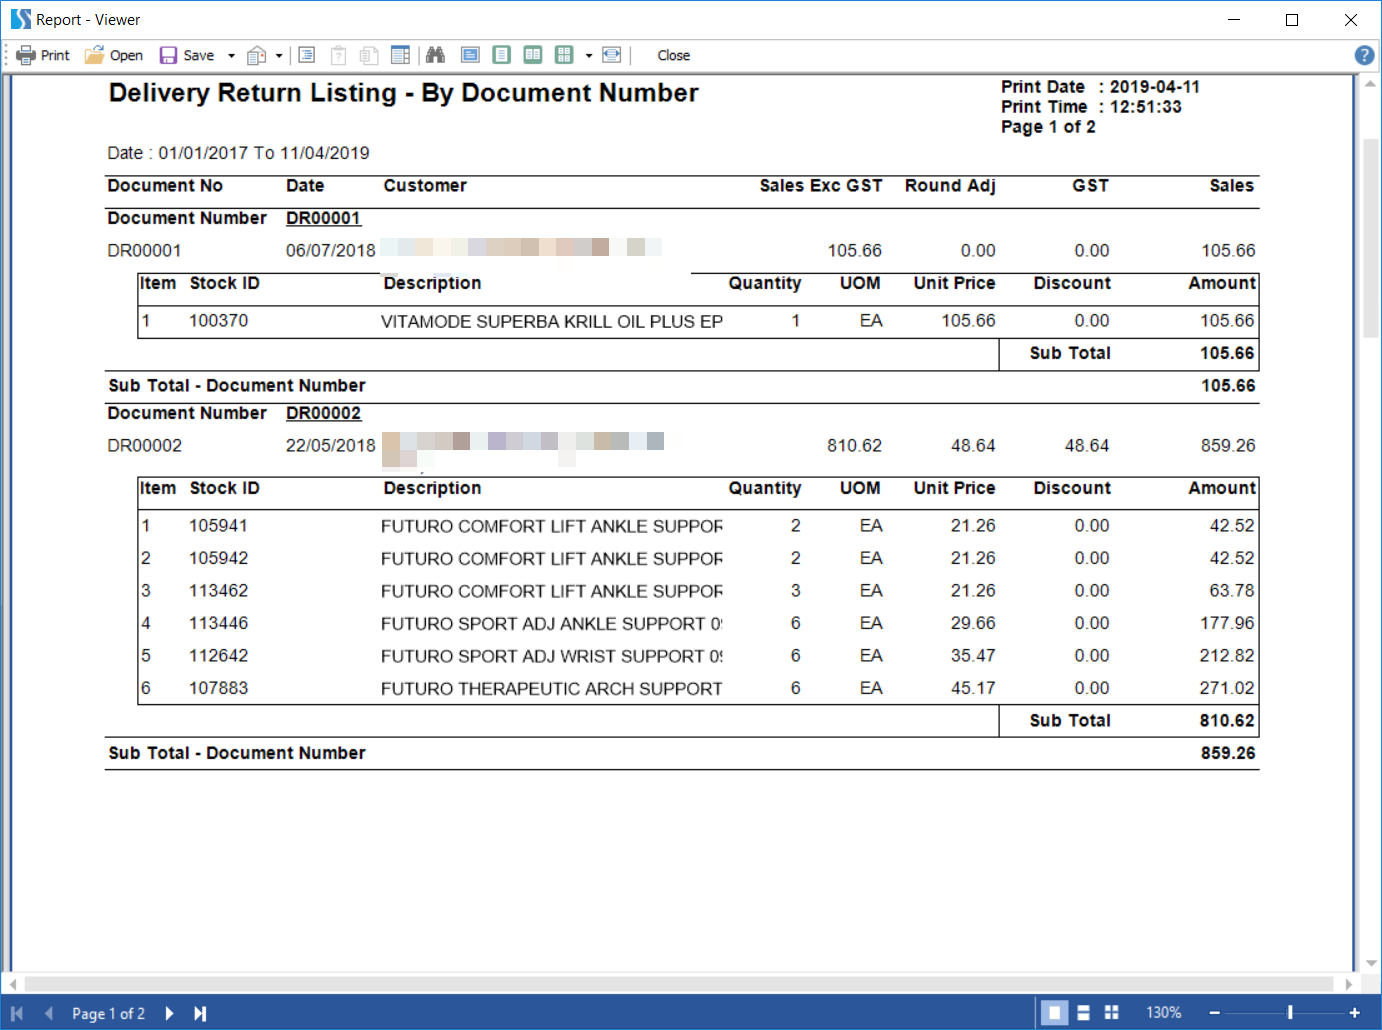Click the export/send document icon
Viewport: 1382px width, 1030px height.
click(257, 55)
